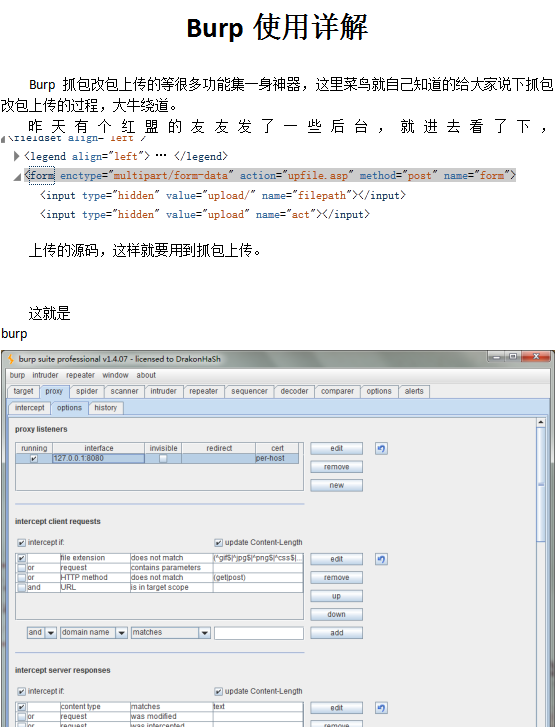The width and height of the screenshot is (560, 727).
Task: Click the 'redirect' column header
Action: coord(219,448)
